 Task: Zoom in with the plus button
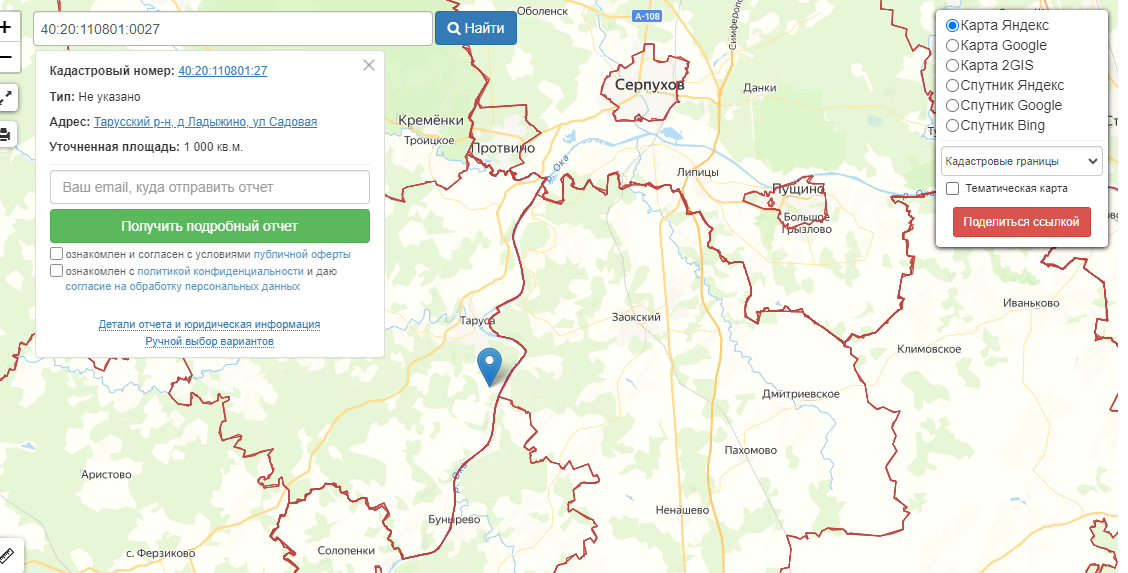pos(6,29)
